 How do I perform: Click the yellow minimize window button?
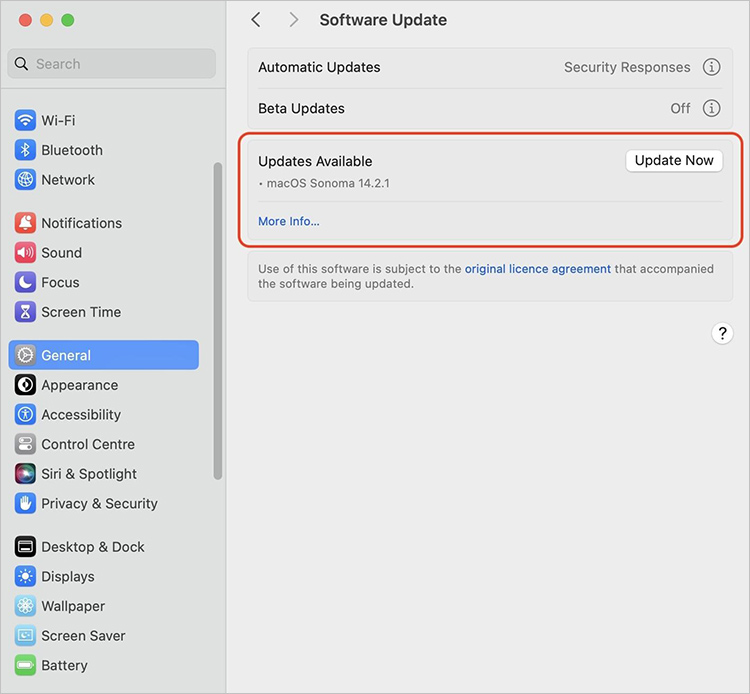[46, 20]
